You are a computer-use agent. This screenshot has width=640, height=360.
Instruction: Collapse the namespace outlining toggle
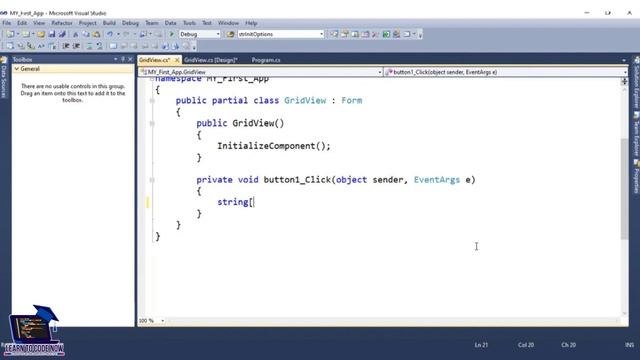pos(152,78)
